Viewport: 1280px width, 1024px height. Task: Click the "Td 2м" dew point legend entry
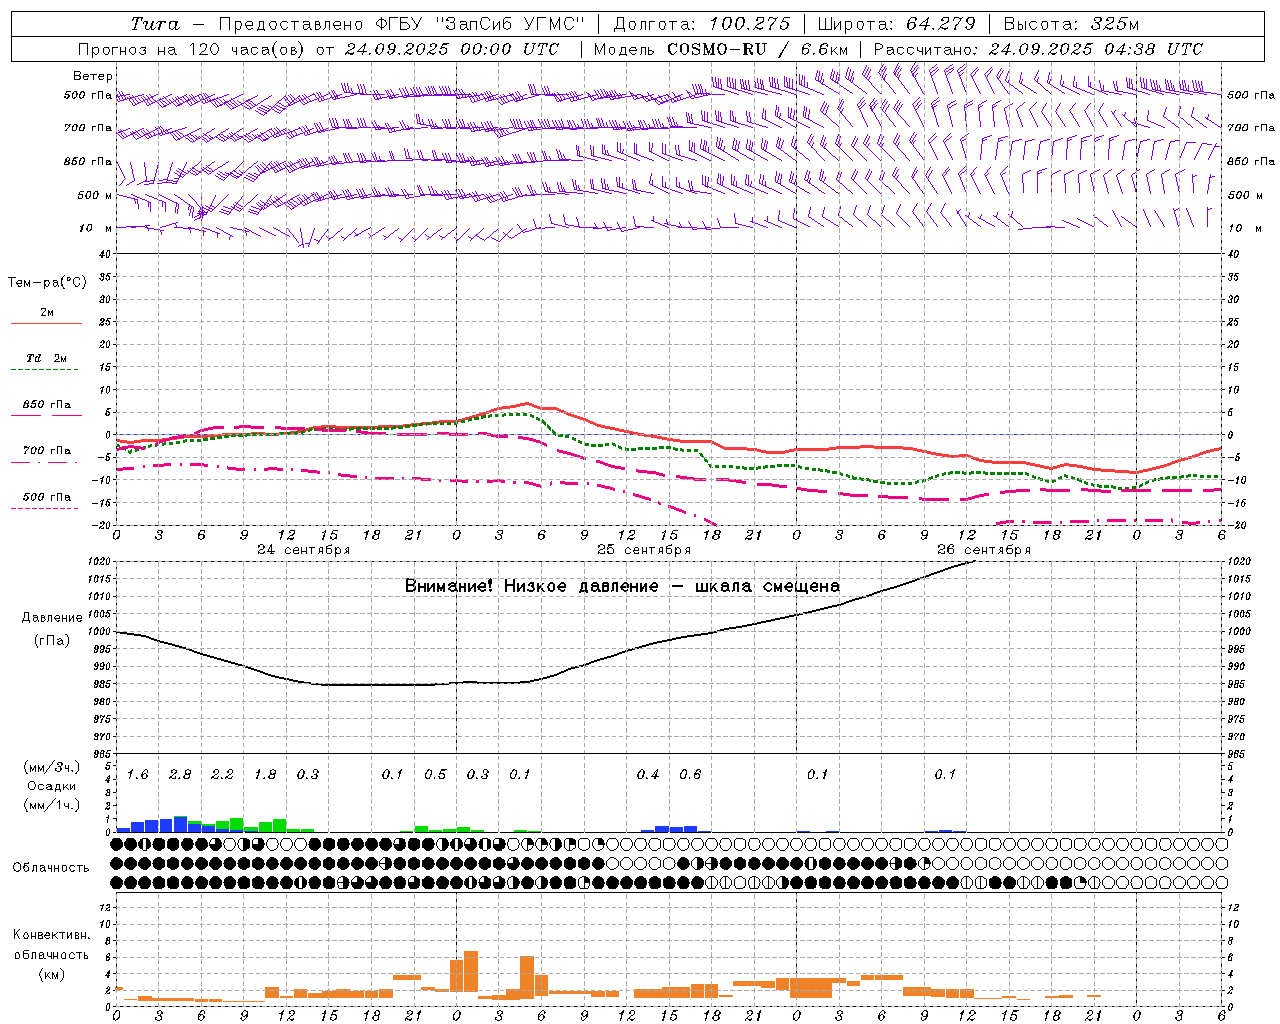pos(46,358)
